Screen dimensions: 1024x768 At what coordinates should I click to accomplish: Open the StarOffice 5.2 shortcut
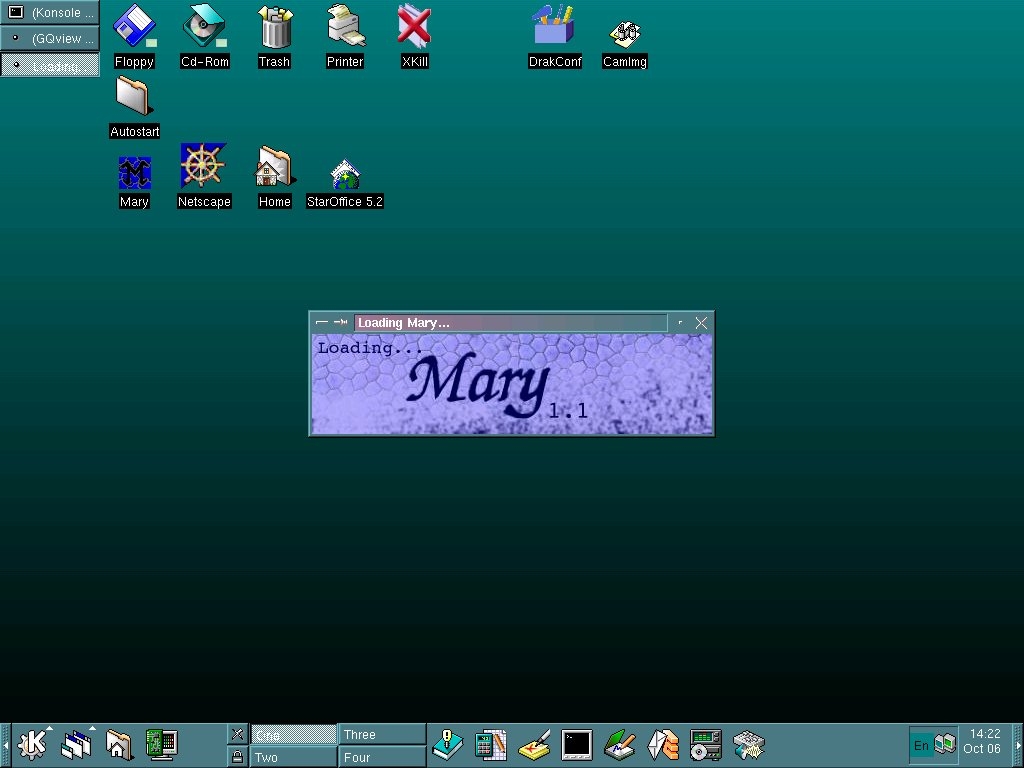[x=344, y=175]
